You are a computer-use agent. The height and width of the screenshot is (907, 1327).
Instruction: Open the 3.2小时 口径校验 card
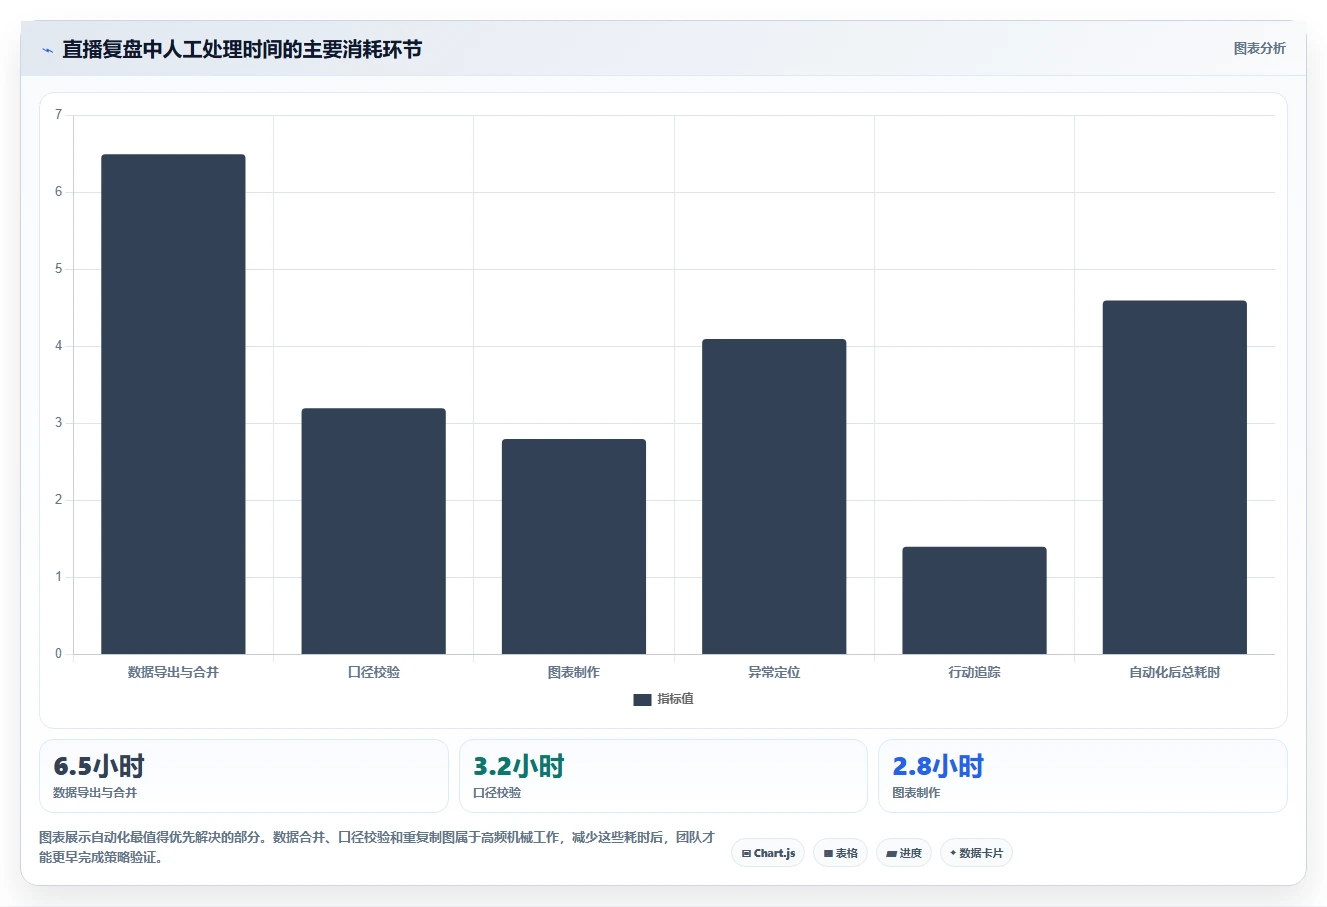tap(663, 776)
